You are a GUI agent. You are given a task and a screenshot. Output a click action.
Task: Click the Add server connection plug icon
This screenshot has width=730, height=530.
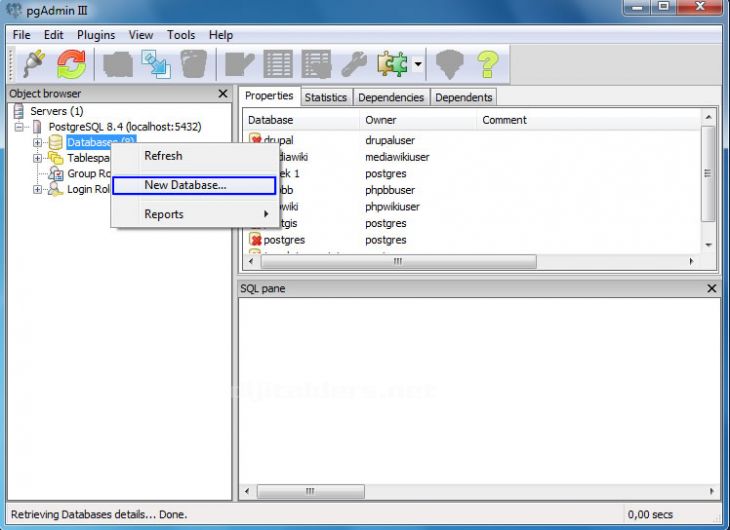coord(34,64)
